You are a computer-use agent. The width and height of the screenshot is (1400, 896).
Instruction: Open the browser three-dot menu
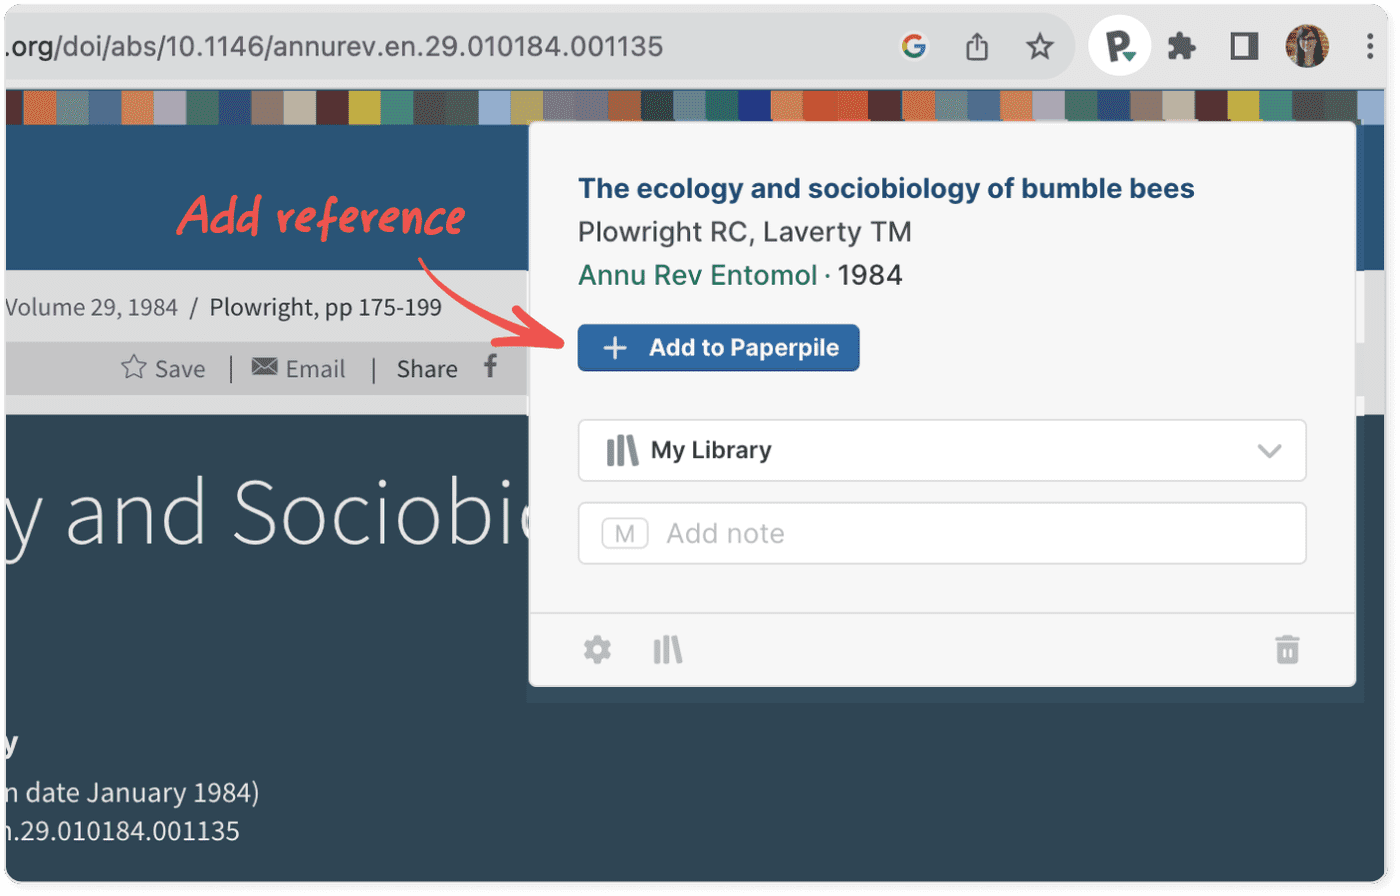click(1370, 45)
